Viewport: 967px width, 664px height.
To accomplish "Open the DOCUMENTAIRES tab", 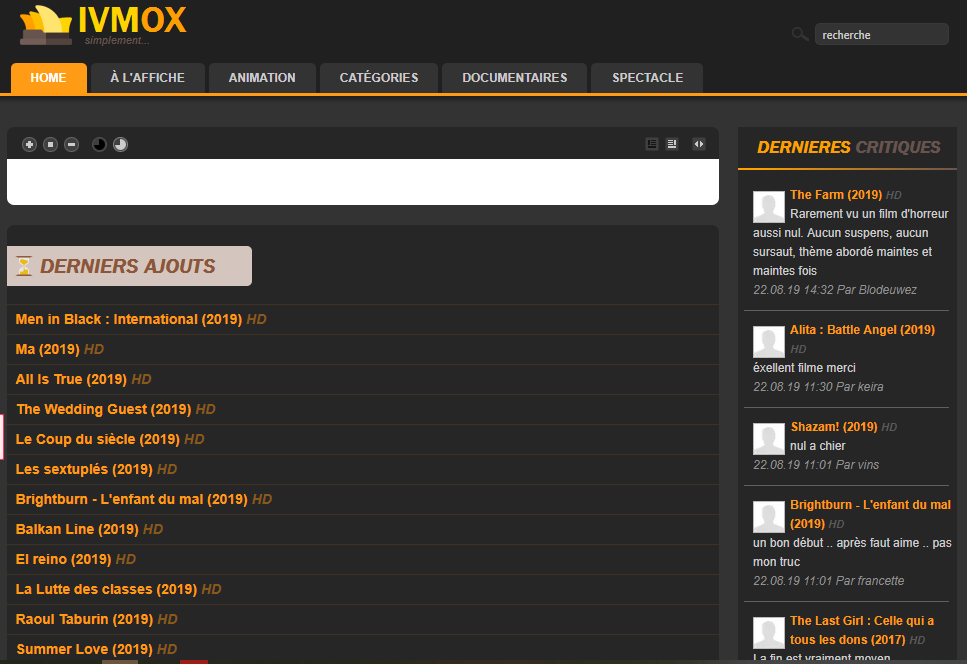I will click(x=514, y=78).
